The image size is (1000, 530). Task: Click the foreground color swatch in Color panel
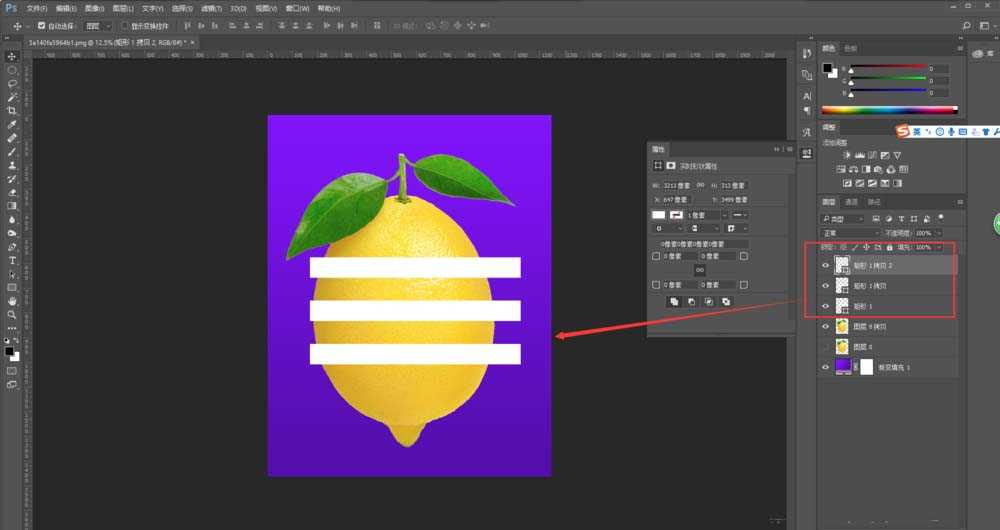[828, 67]
